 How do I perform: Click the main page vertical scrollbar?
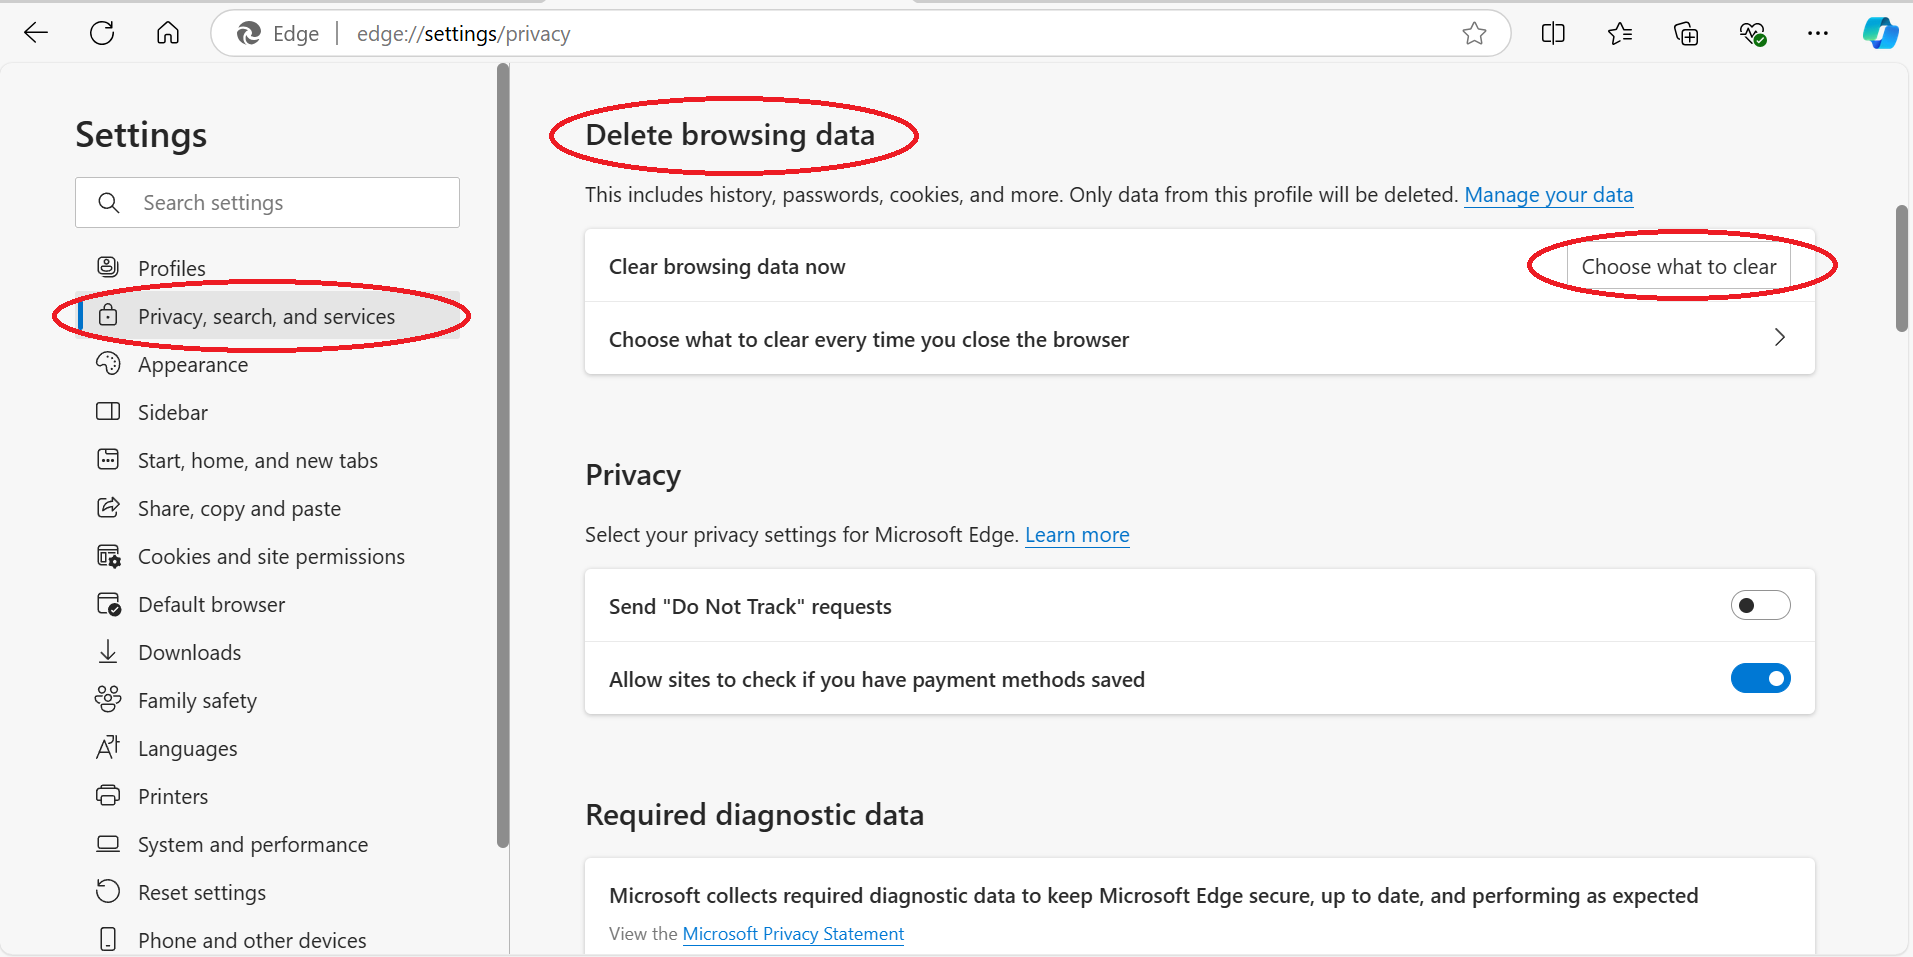coord(1902,268)
